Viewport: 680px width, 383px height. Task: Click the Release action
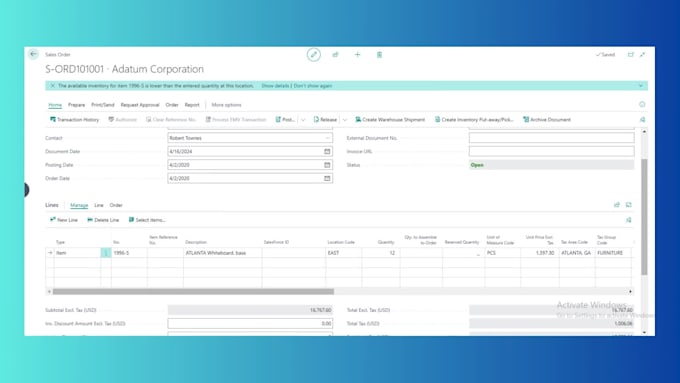tap(325, 120)
